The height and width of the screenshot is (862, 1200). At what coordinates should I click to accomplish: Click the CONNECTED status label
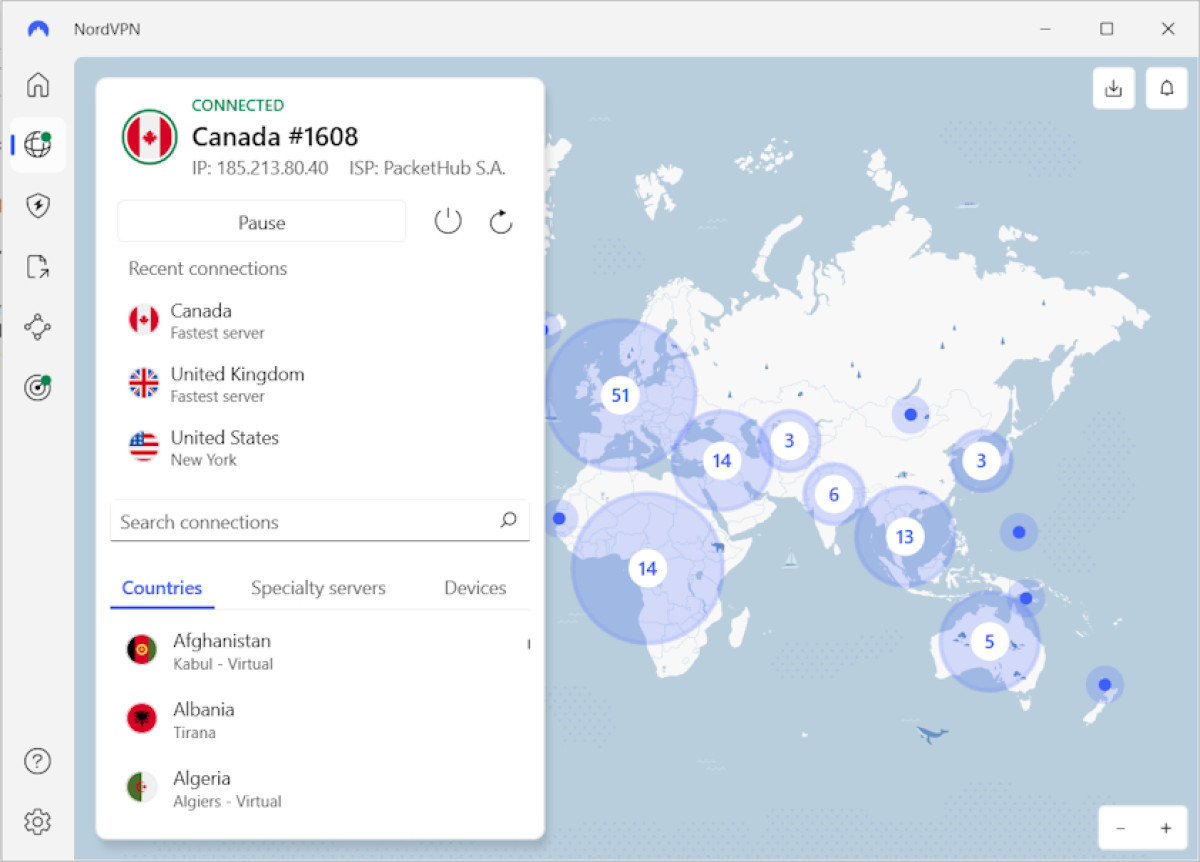coord(238,105)
